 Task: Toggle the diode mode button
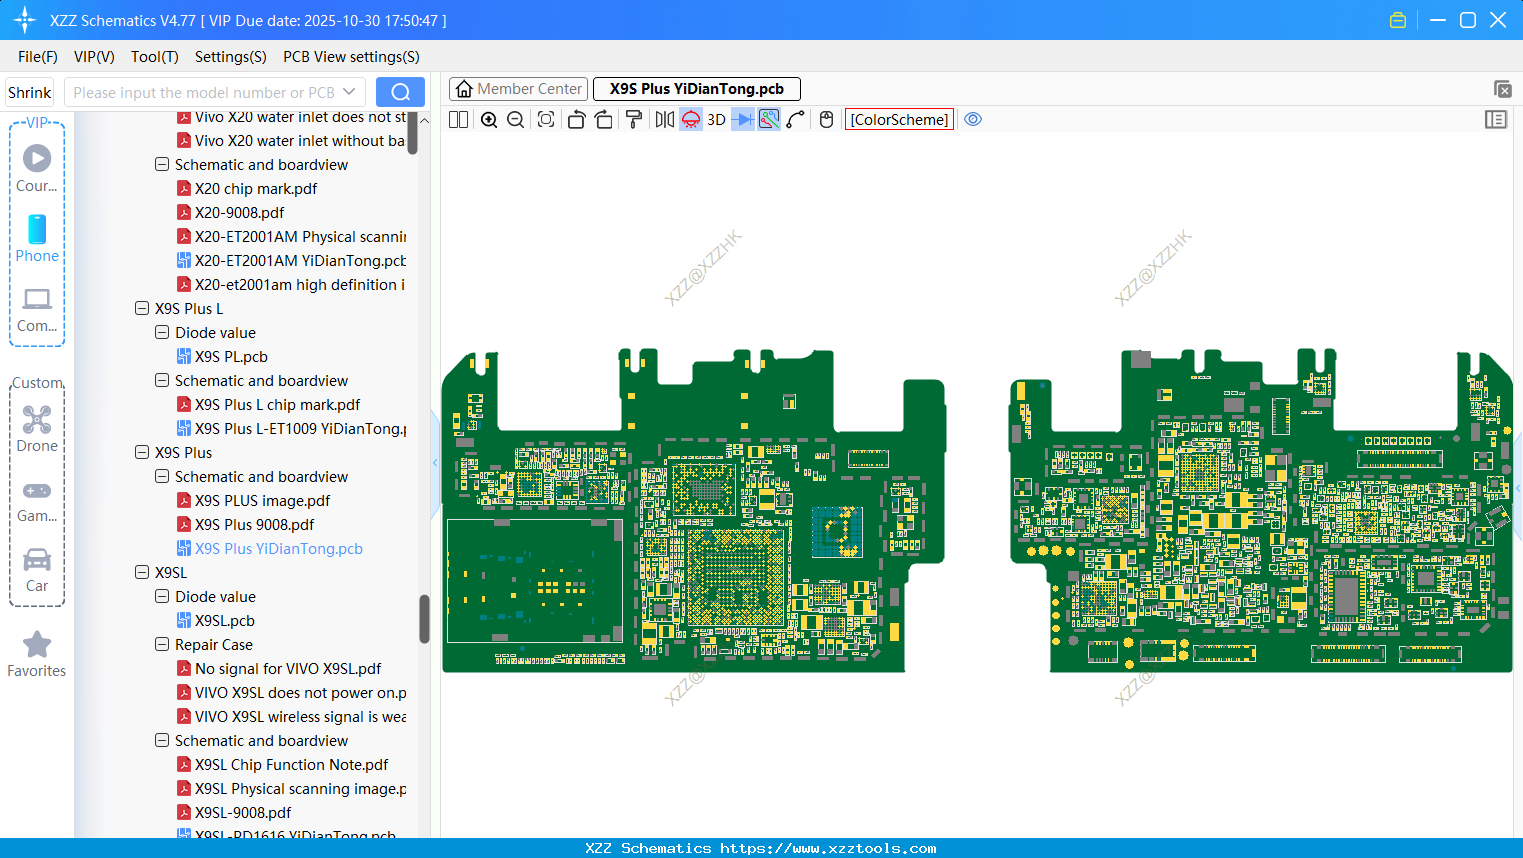742,120
